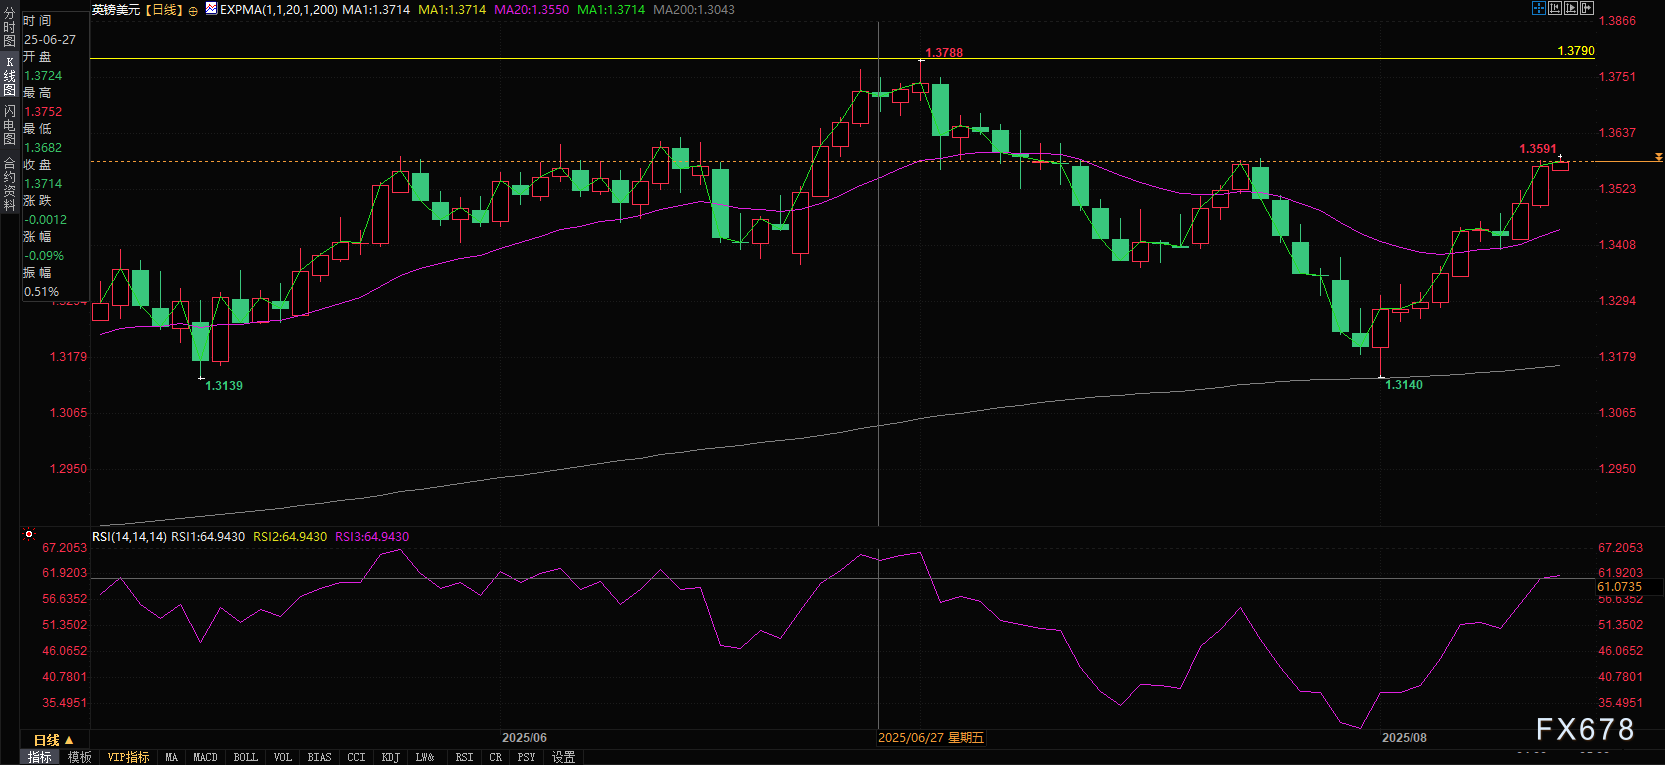
Task: Click the EXPMA indicator chart icon
Action: click(211, 9)
